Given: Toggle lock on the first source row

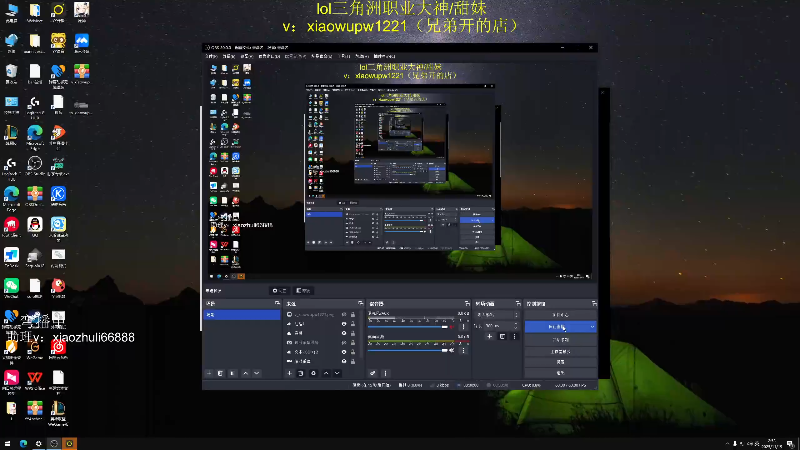Looking at the screenshot, I should click(353, 315).
